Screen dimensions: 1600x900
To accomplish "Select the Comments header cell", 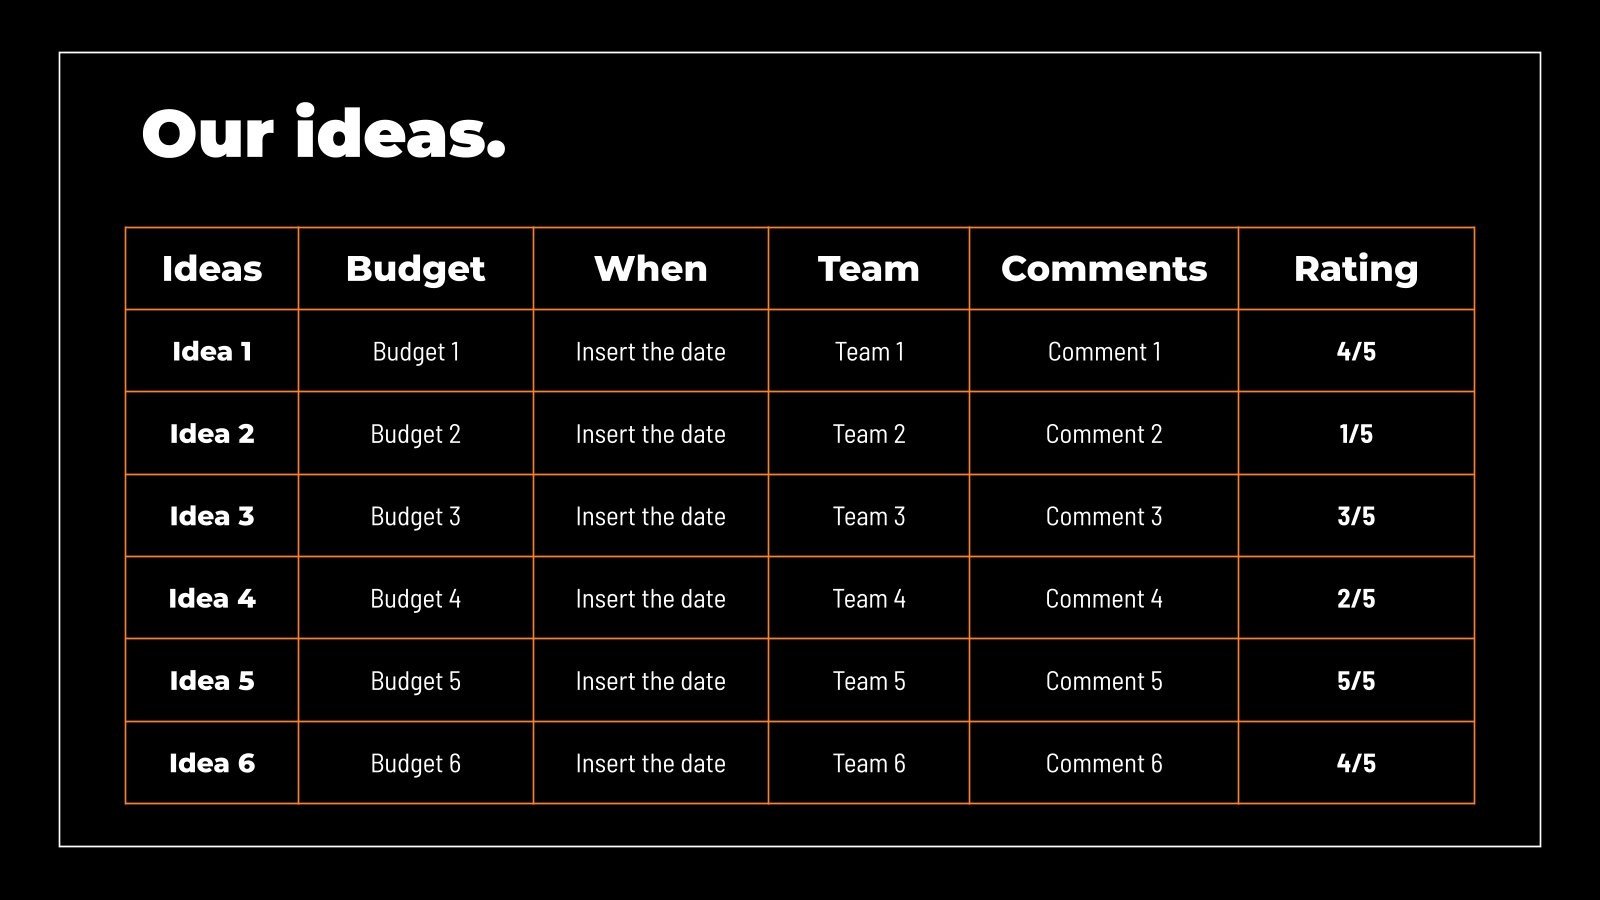I will coord(1103,268).
